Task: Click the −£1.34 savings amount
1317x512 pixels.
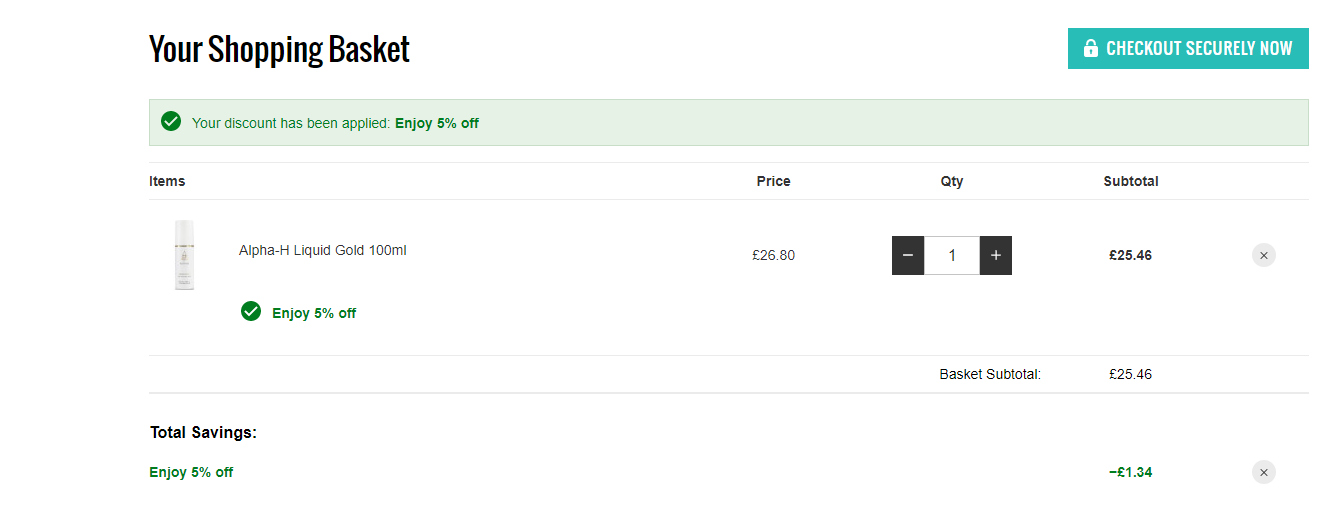Action: coord(1130,472)
